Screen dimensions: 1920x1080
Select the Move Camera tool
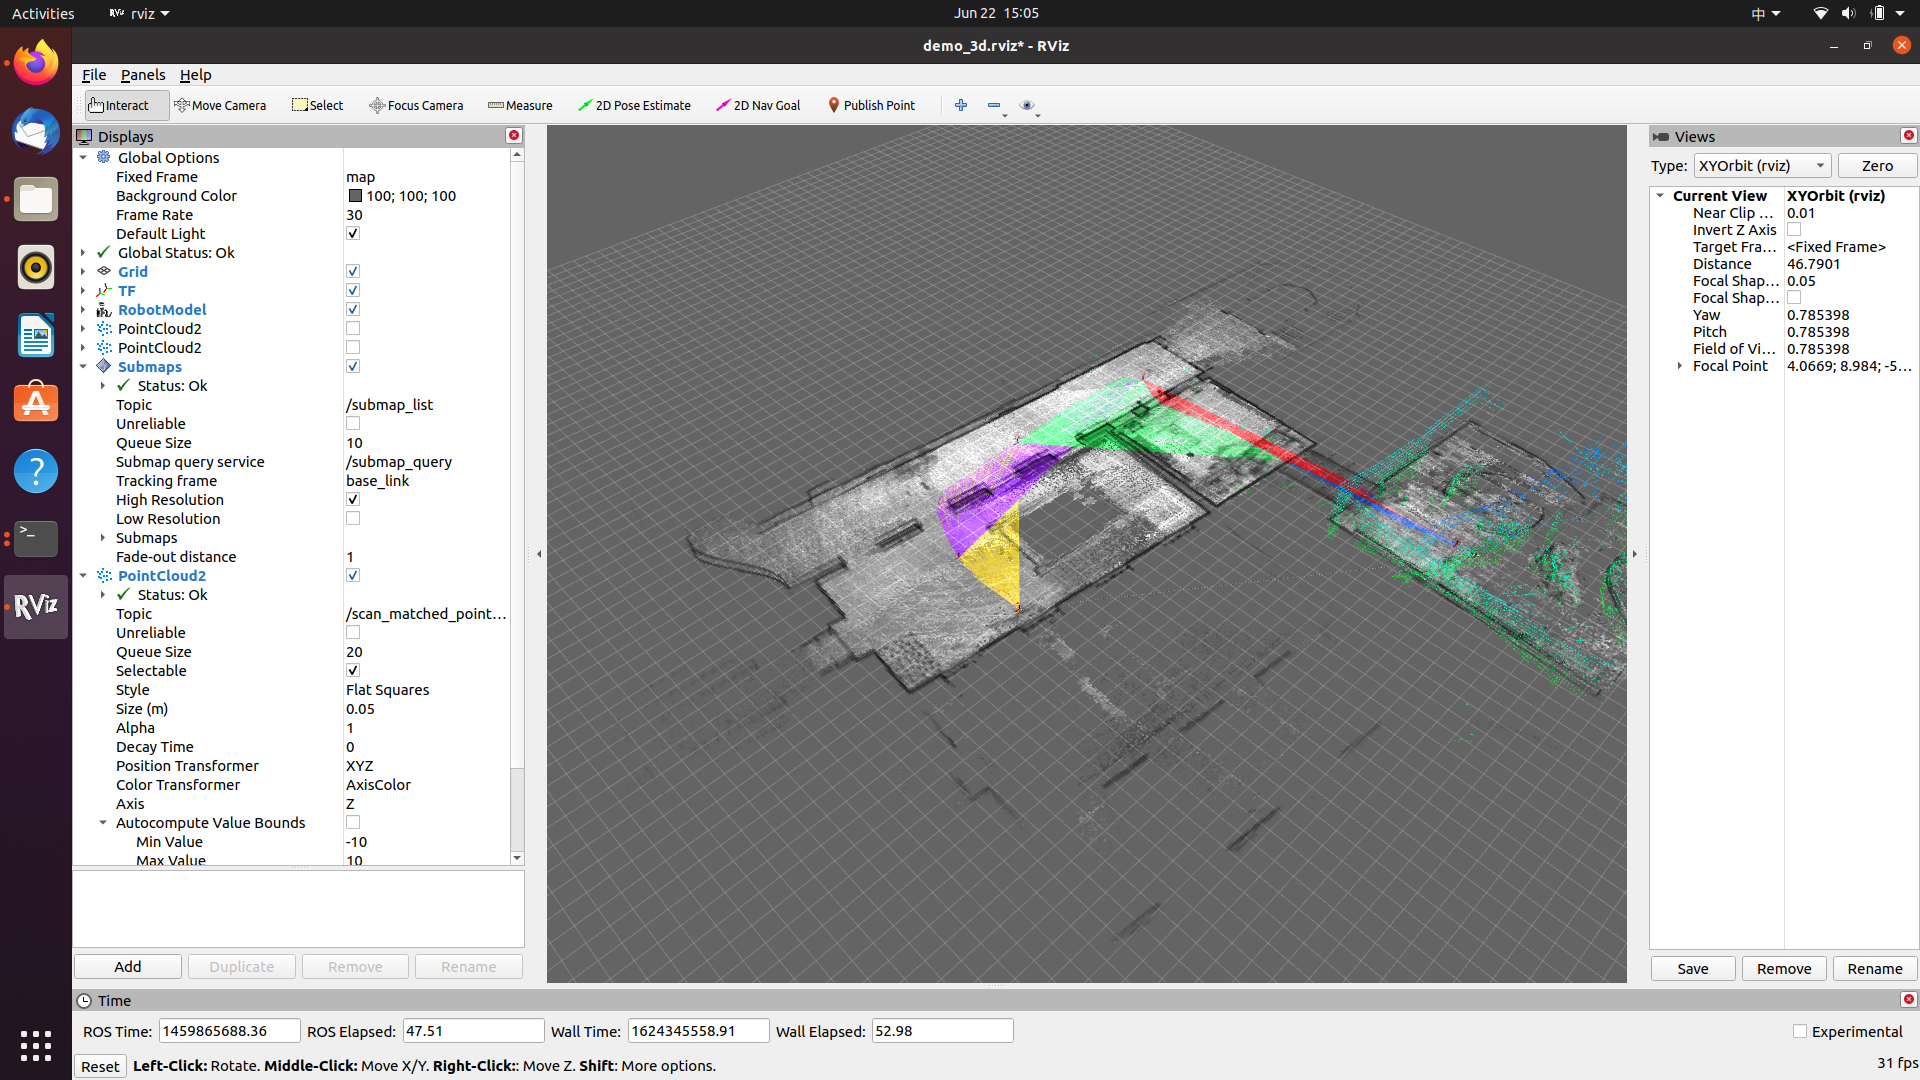220,105
